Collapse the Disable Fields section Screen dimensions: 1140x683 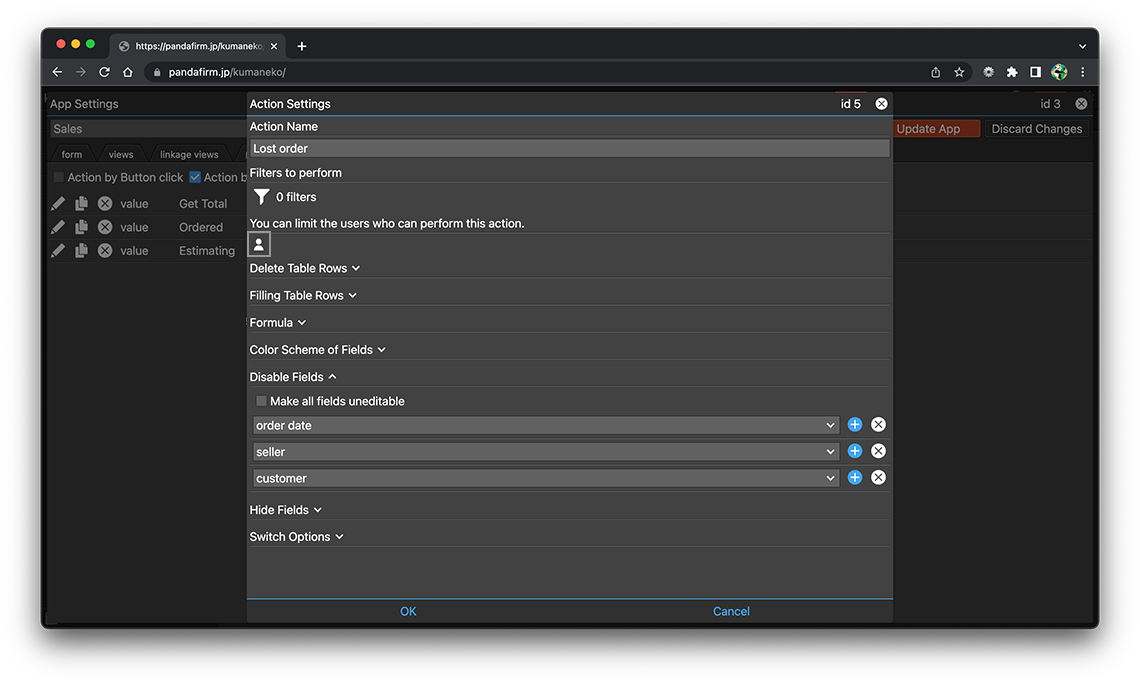click(293, 377)
